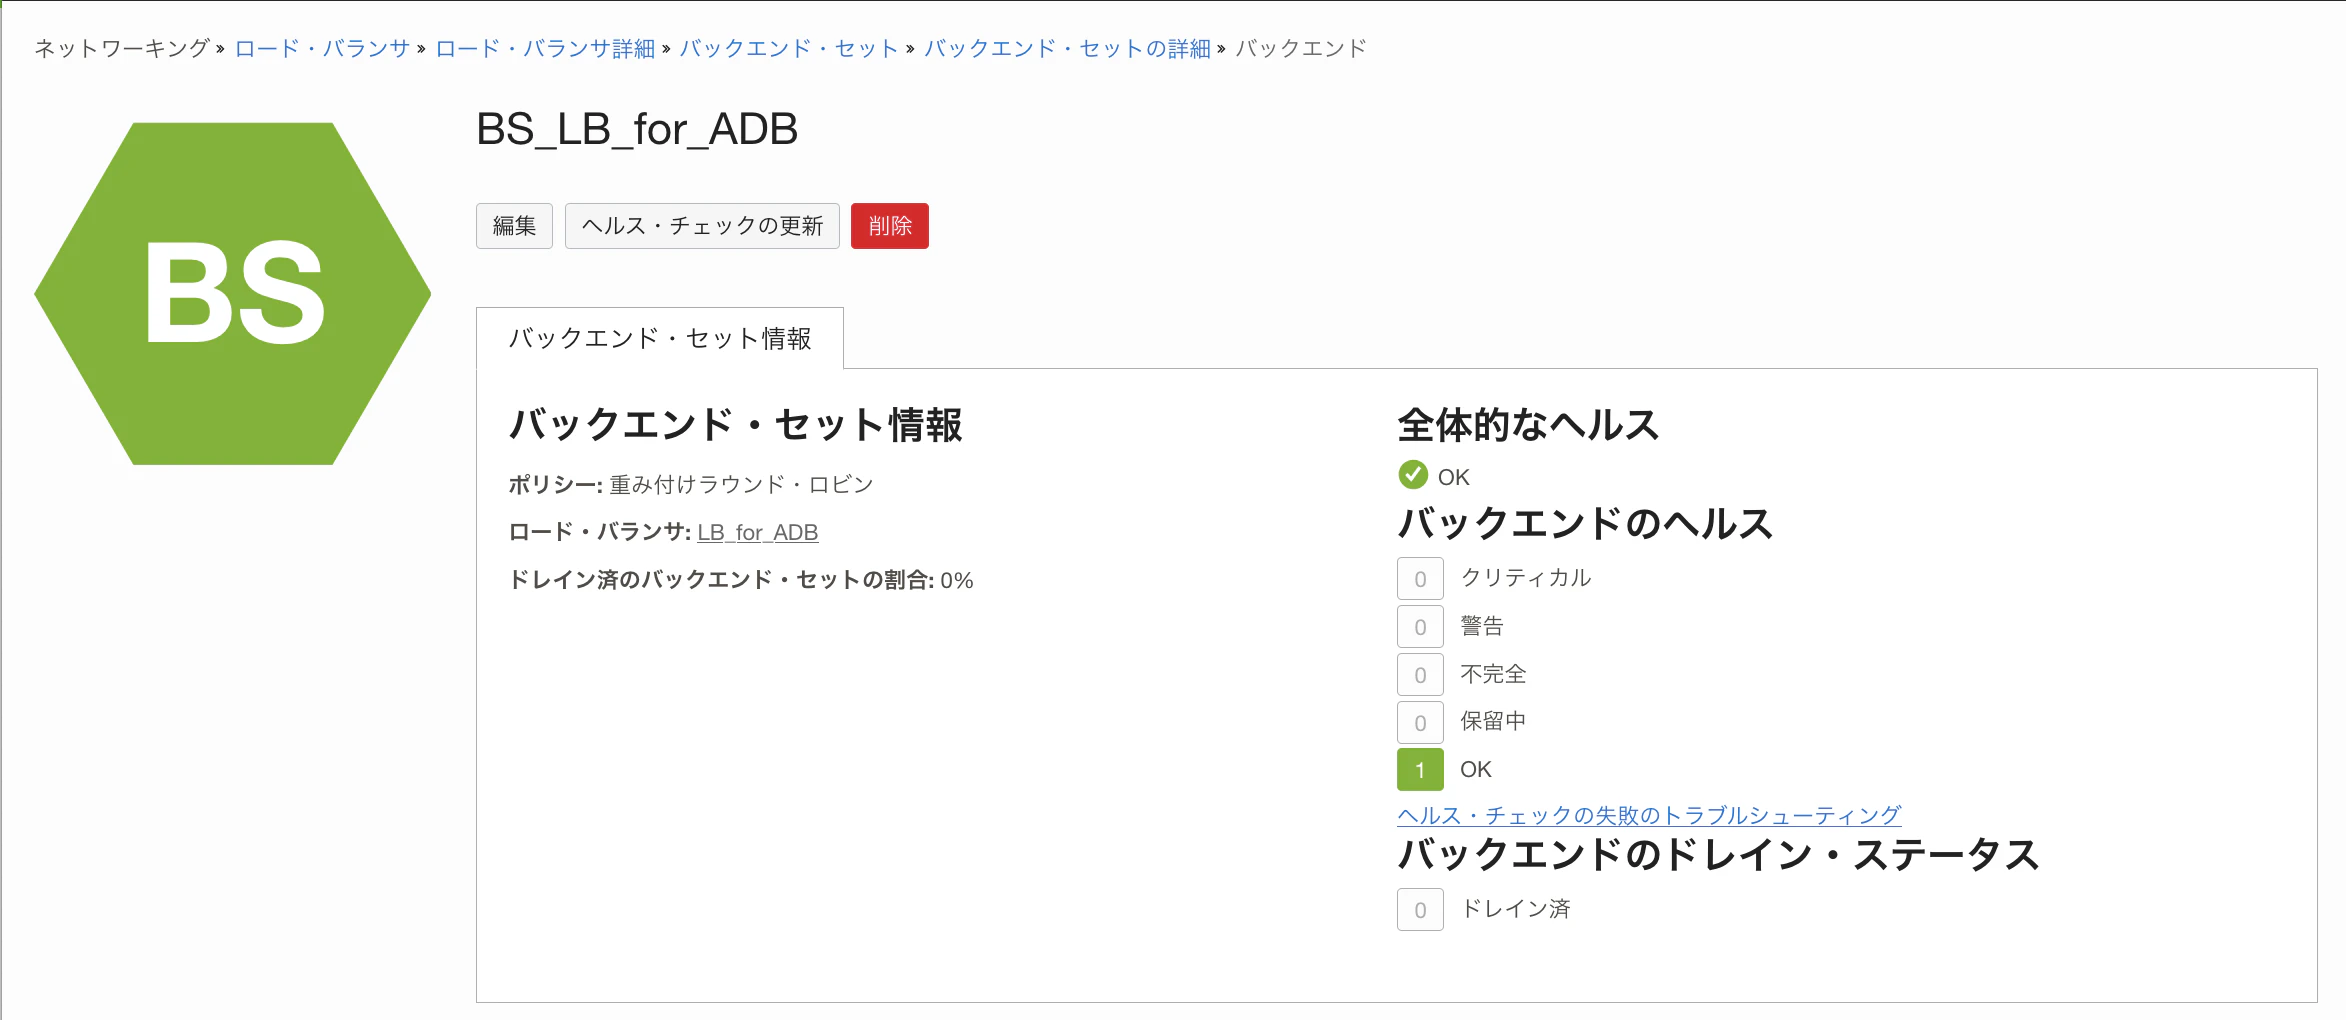Click the バックエンドのドレイン・ステータス heading
The height and width of the screenshot is (1020, 2346).
click(1718, 855)
